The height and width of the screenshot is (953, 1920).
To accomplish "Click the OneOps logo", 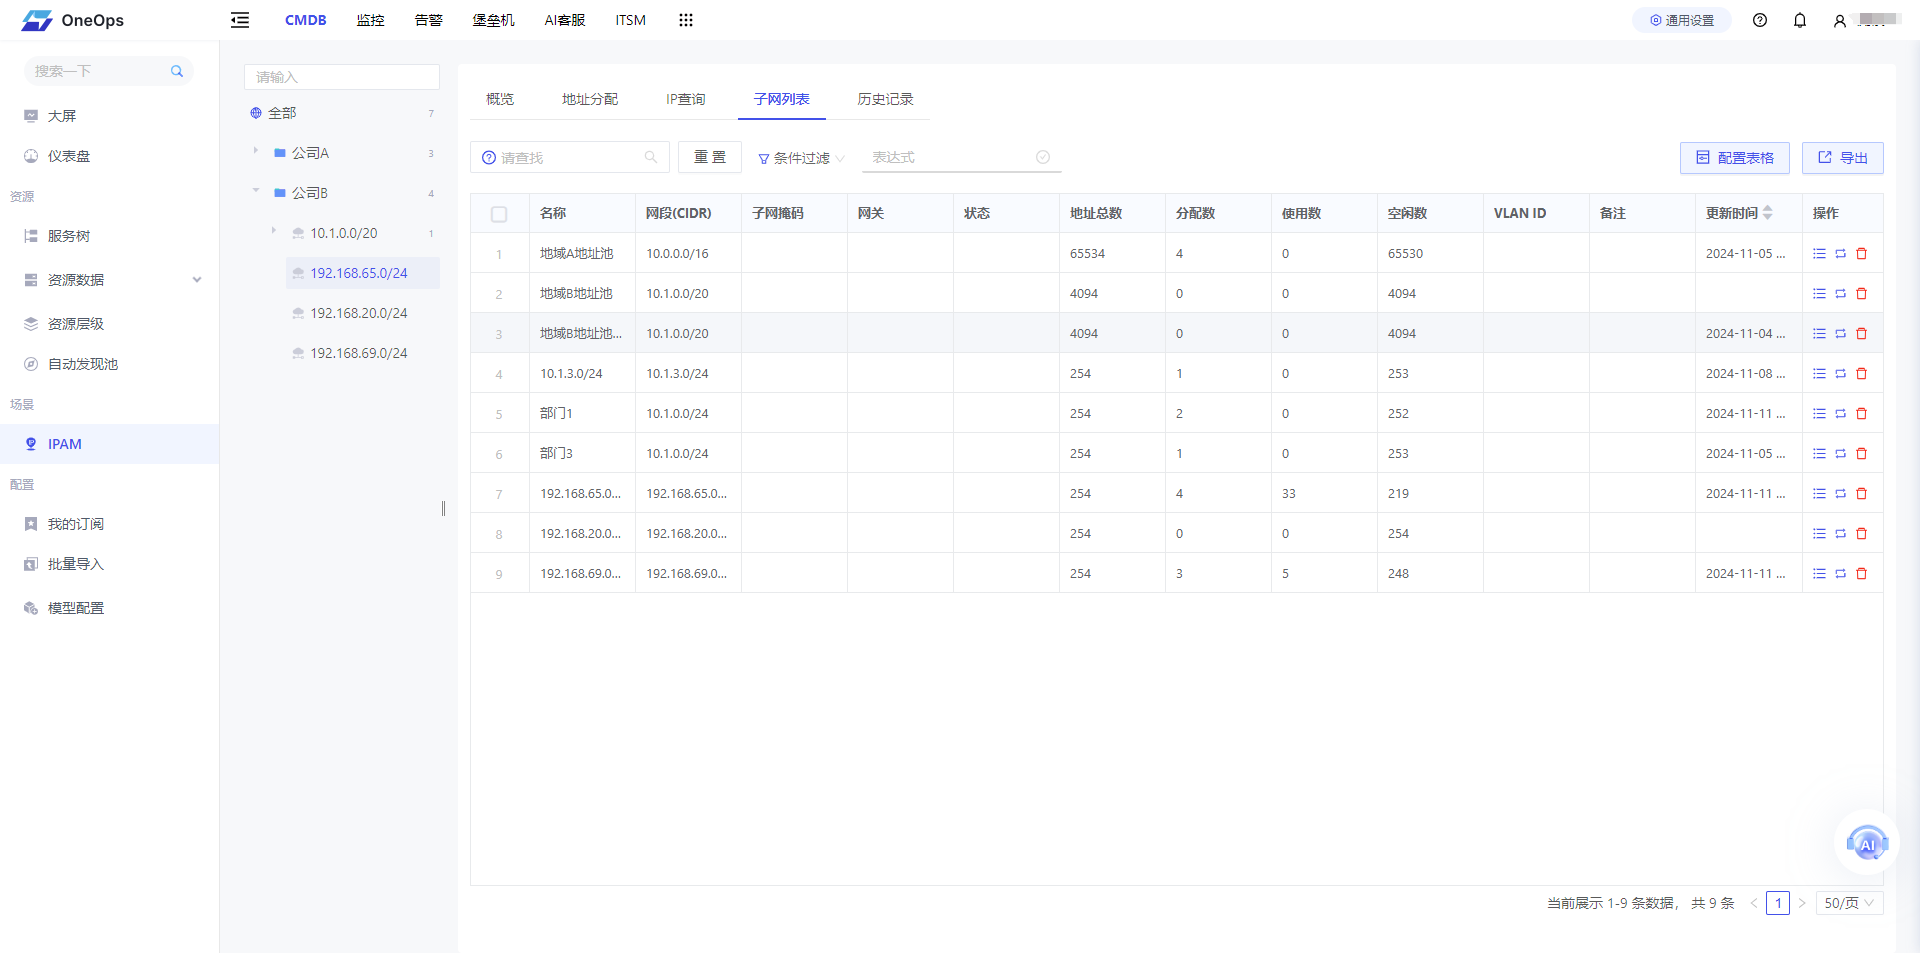I will point(73,20).
